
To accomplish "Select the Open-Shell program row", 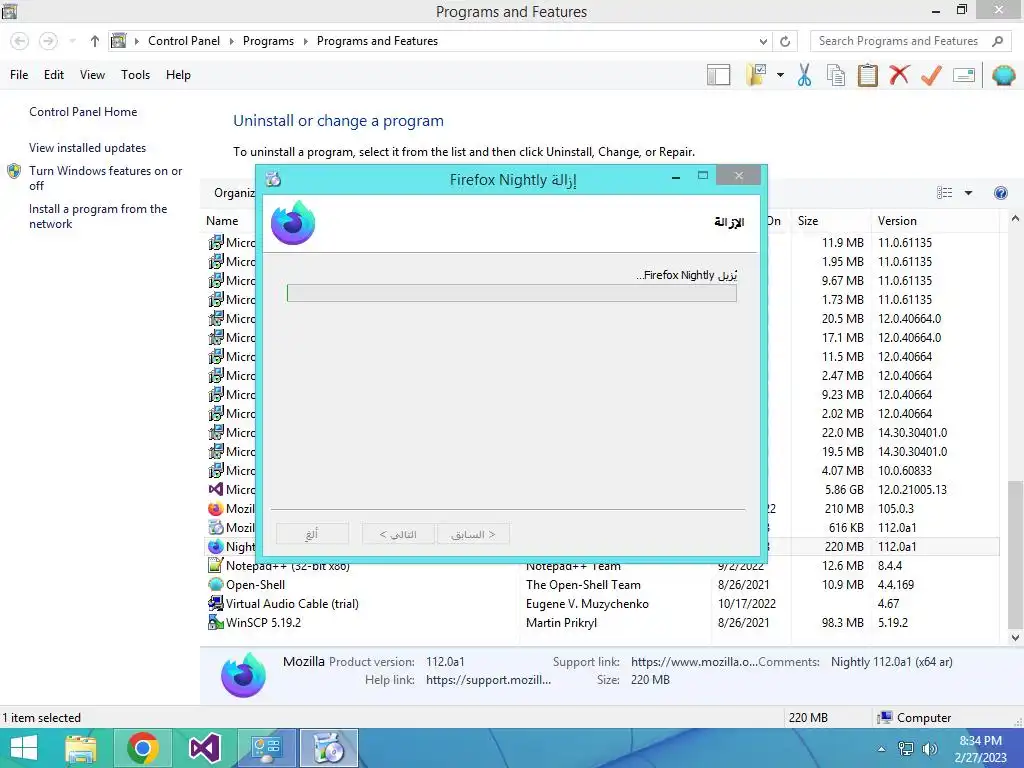I will coord(601,585).
